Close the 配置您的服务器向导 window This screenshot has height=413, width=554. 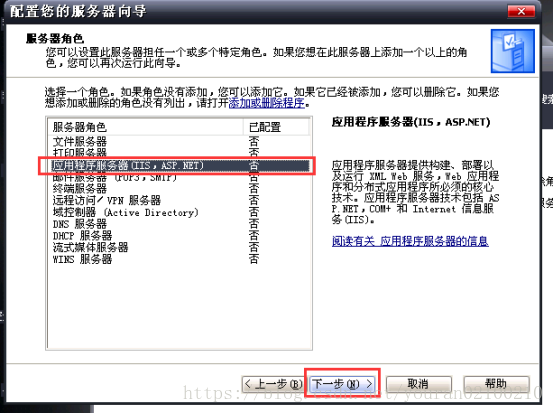(x=521, y=11)
